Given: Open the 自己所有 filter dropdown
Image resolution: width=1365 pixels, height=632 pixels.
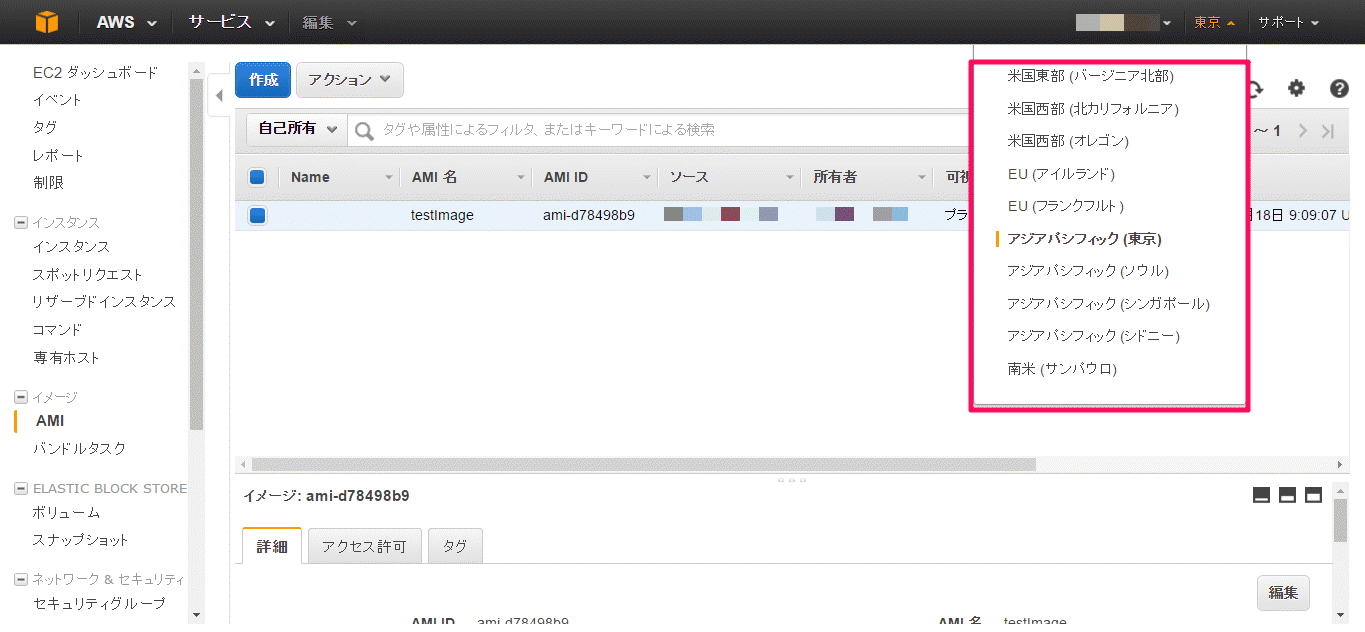Looking at the screenshot, I should [297, 129].
